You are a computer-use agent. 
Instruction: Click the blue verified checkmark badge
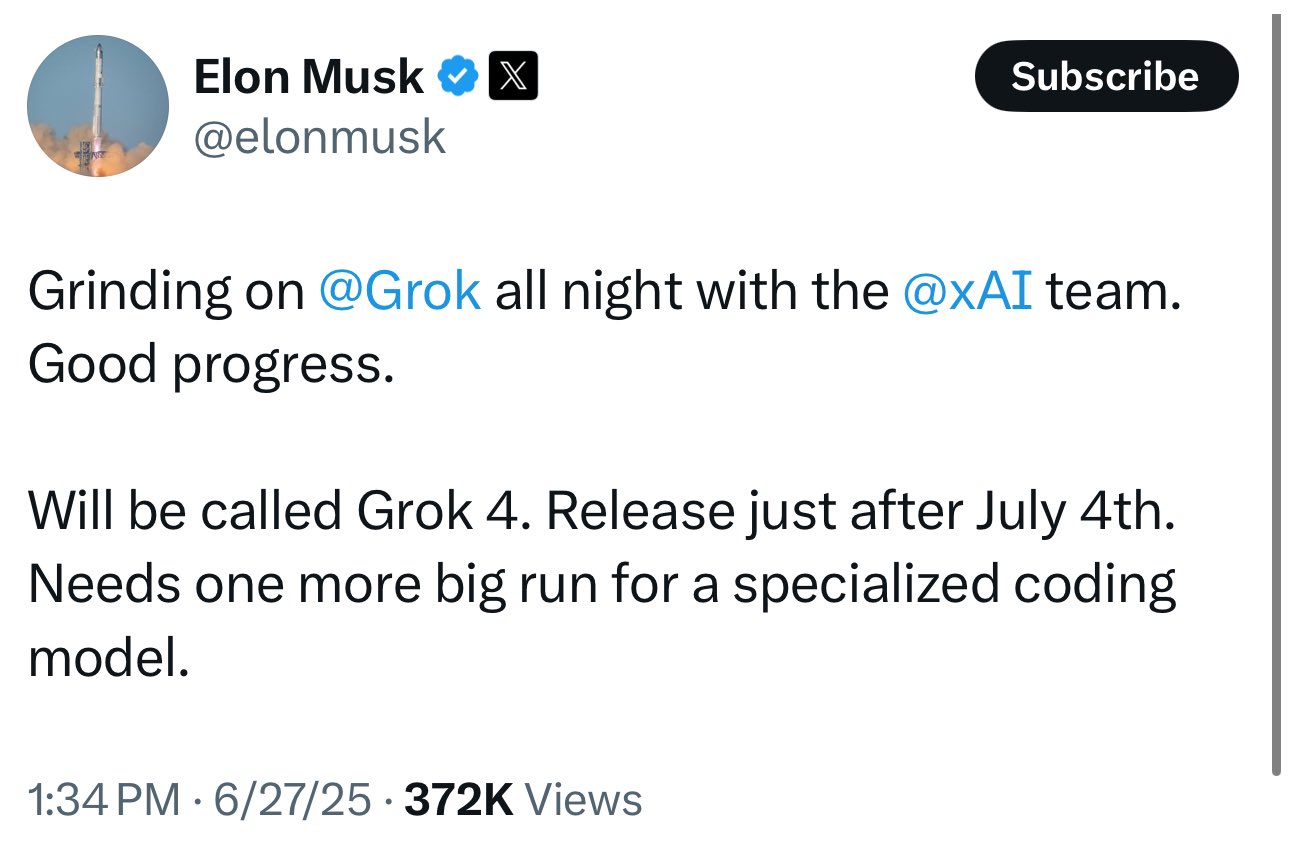click(458, 77)
